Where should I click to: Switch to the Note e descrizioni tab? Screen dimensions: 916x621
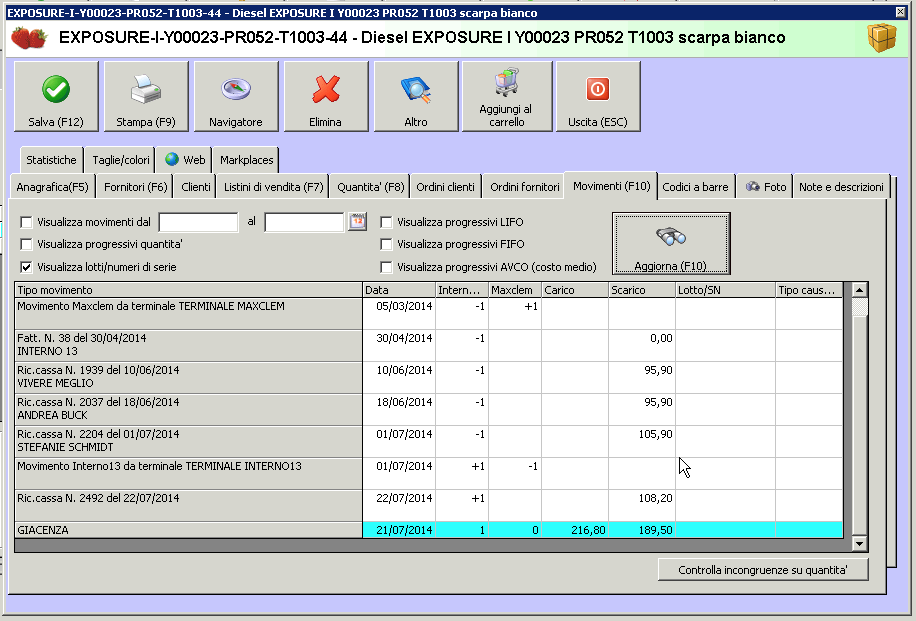(841, 187)
